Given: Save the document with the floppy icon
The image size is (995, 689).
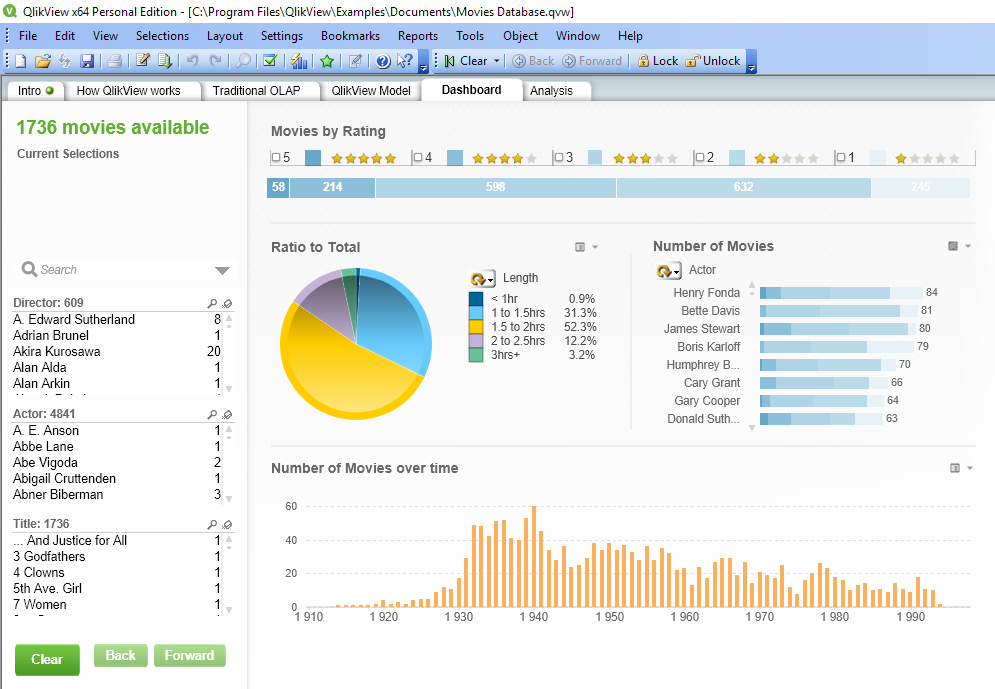Looking at the screenshot, I should tap(87, 61).
